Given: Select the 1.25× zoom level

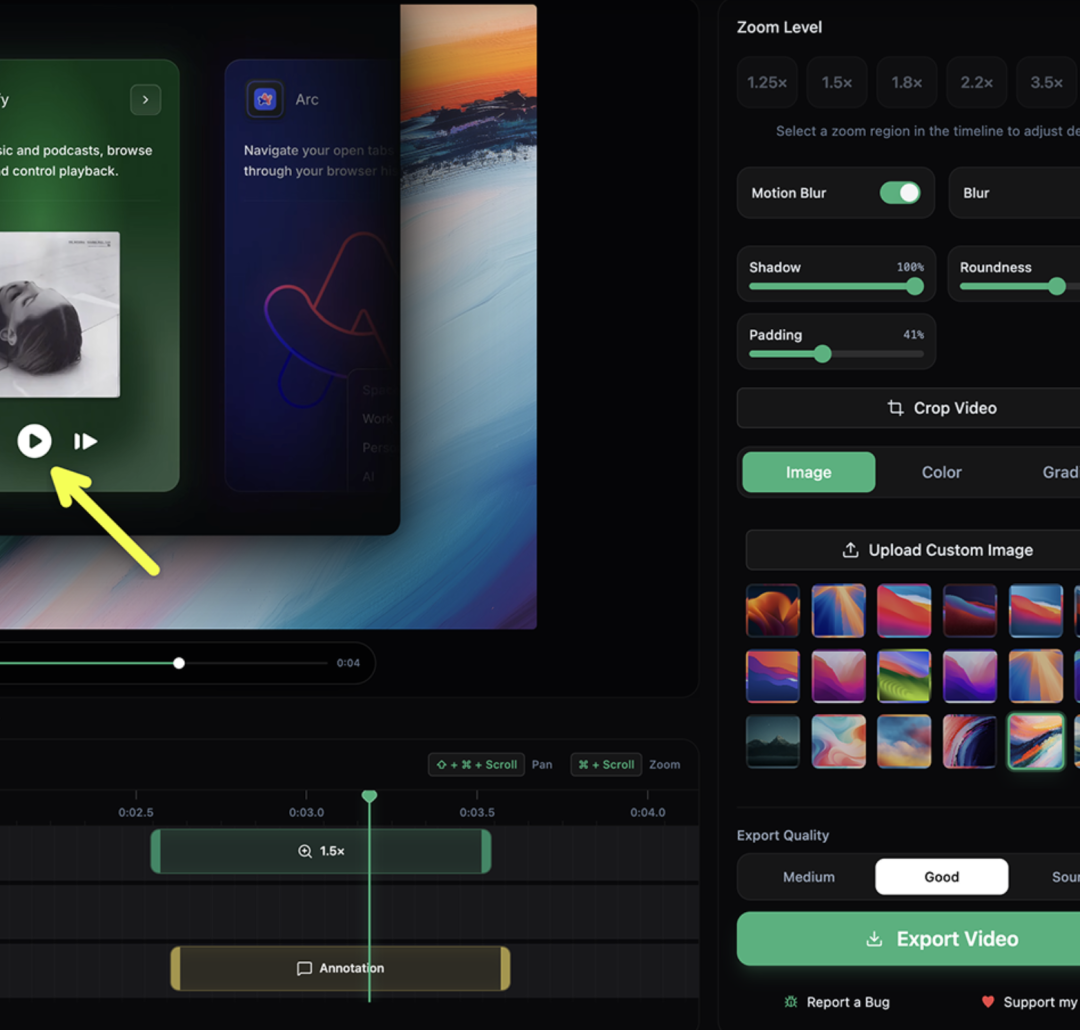Looking at the screenshot, I should 767,83.
